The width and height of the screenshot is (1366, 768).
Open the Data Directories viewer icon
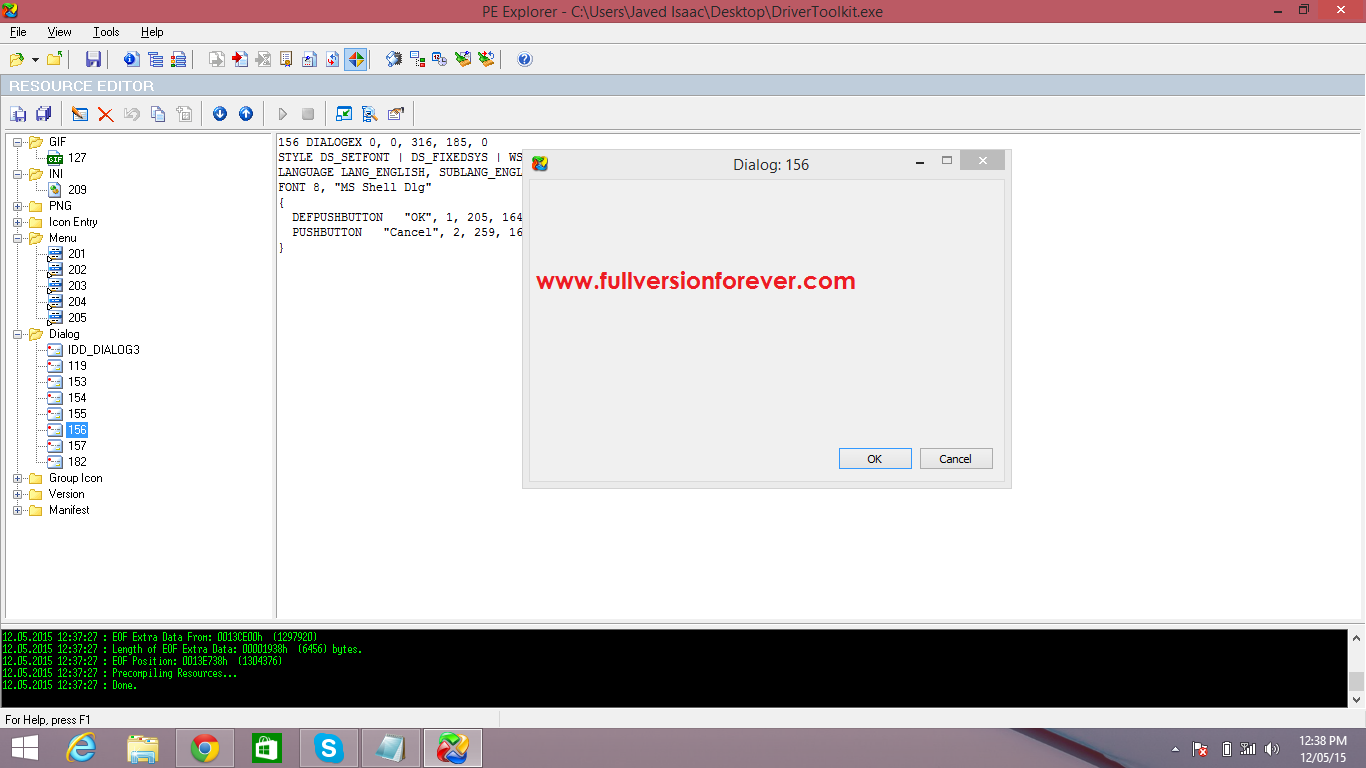(155, 59)
